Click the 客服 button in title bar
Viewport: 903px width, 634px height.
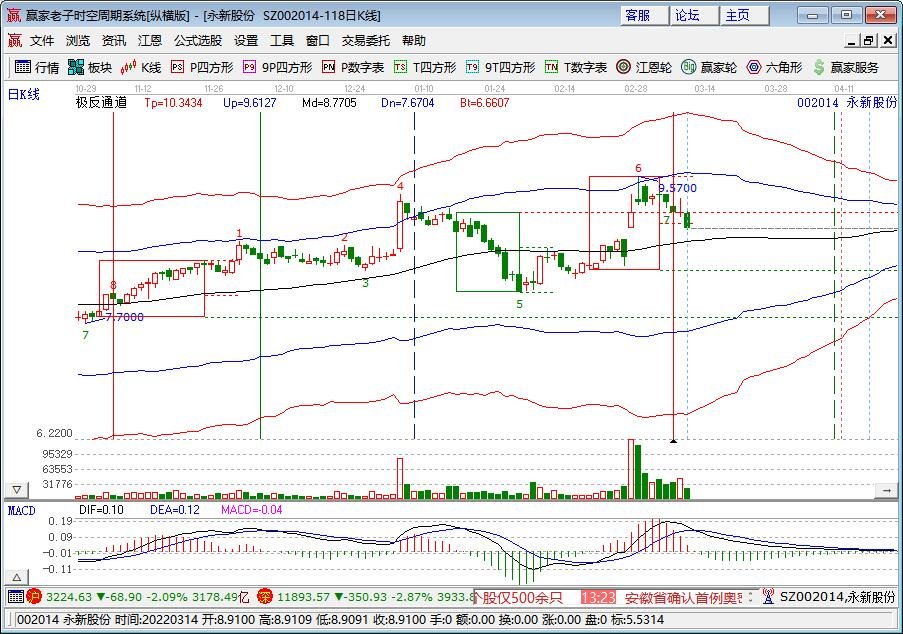pos(644,16)
